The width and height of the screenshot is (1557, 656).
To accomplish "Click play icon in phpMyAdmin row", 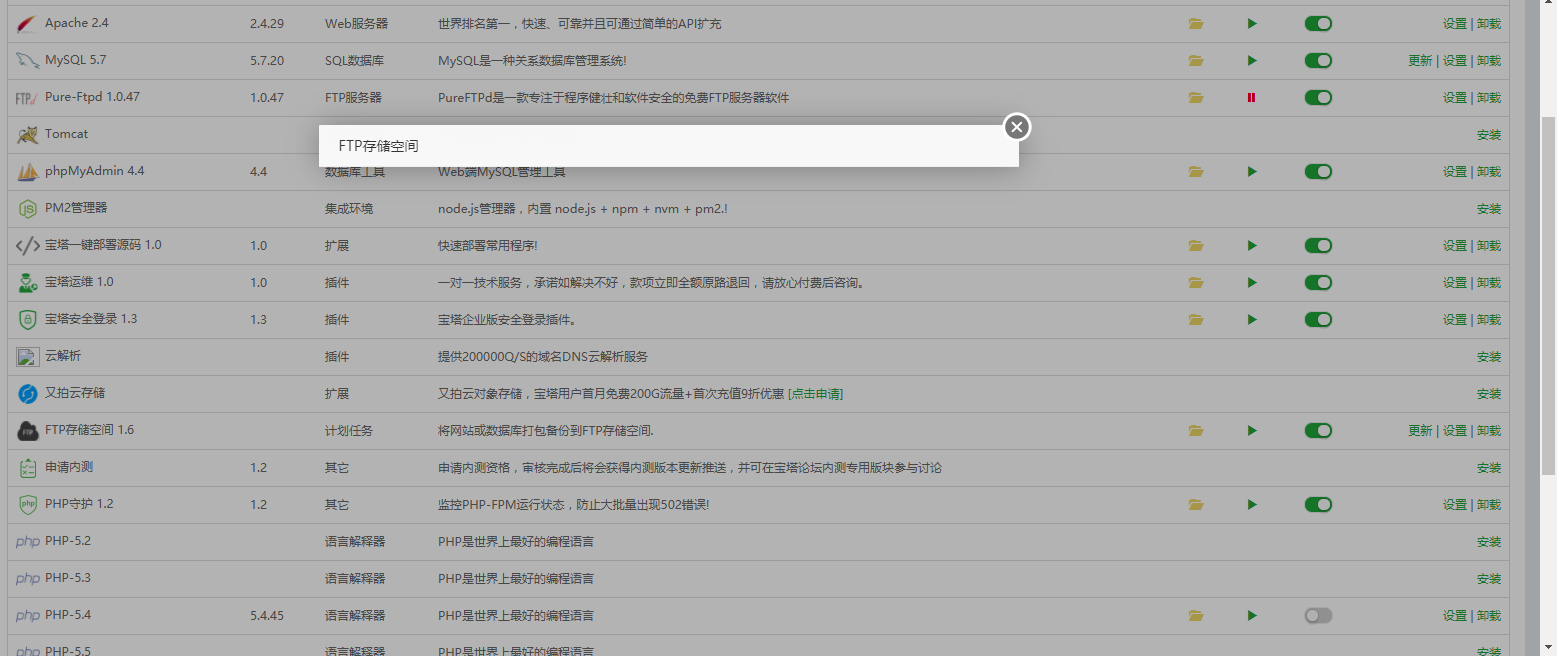I will pyautogui.click(x=1252, y=172).
